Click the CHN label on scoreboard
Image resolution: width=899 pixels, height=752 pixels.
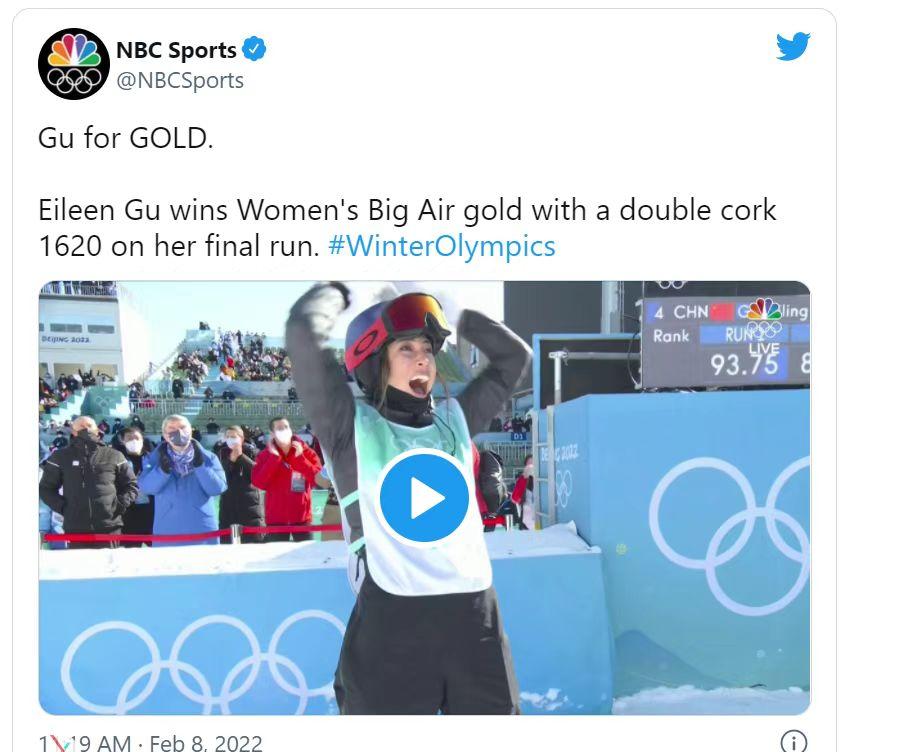[x=690, y=311]
